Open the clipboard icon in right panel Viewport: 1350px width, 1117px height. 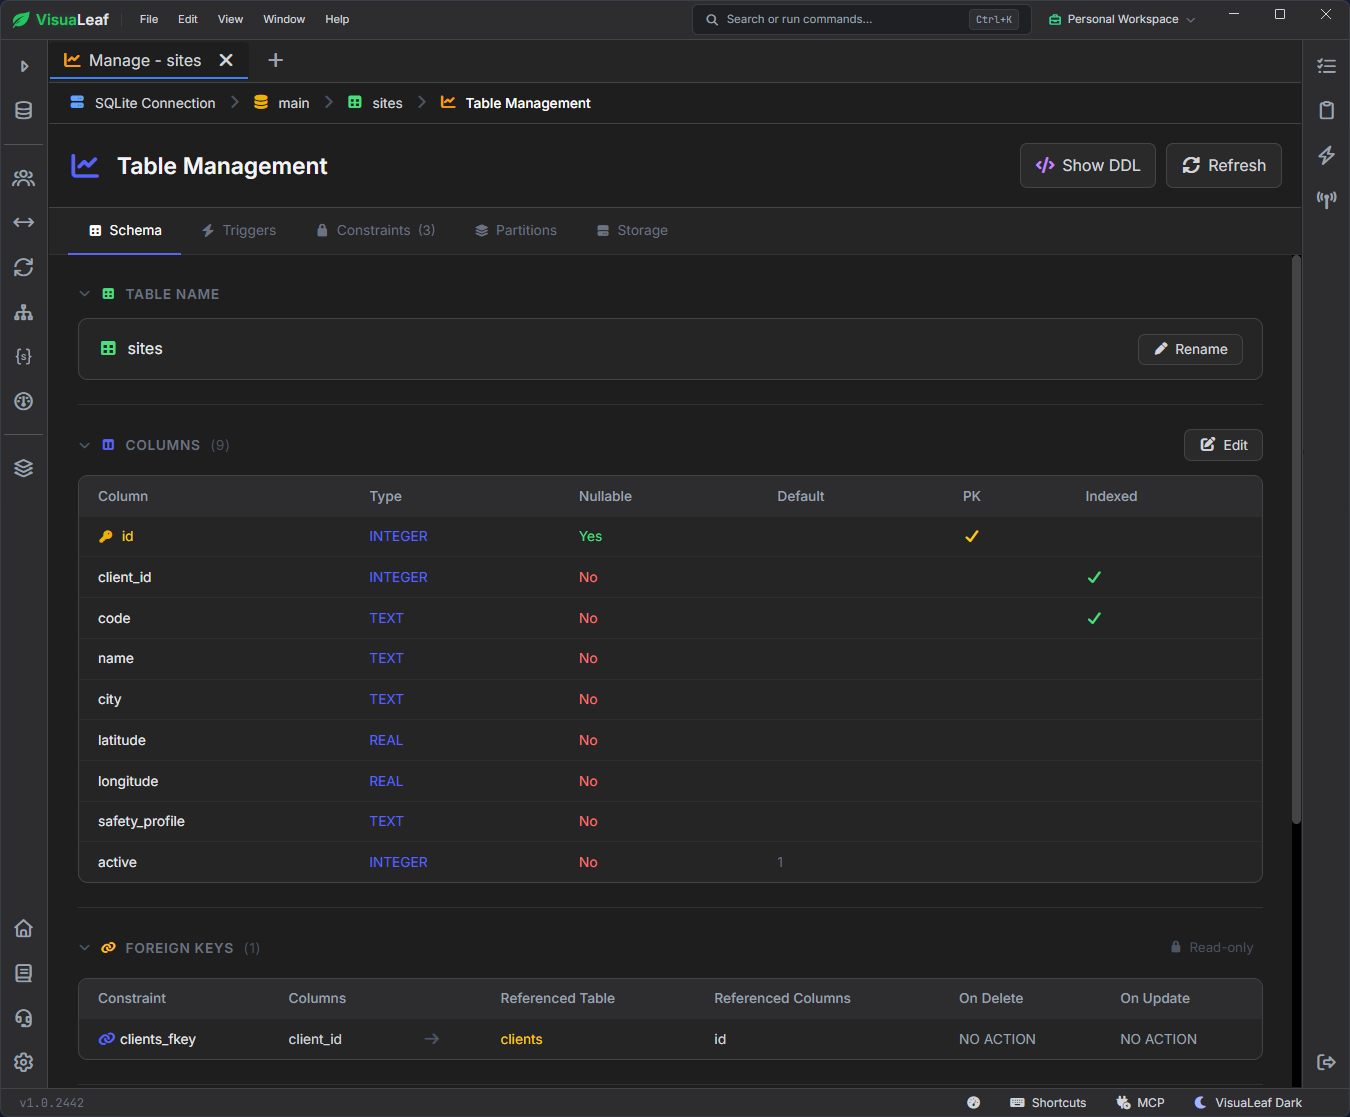click(x=1327, y=110)
